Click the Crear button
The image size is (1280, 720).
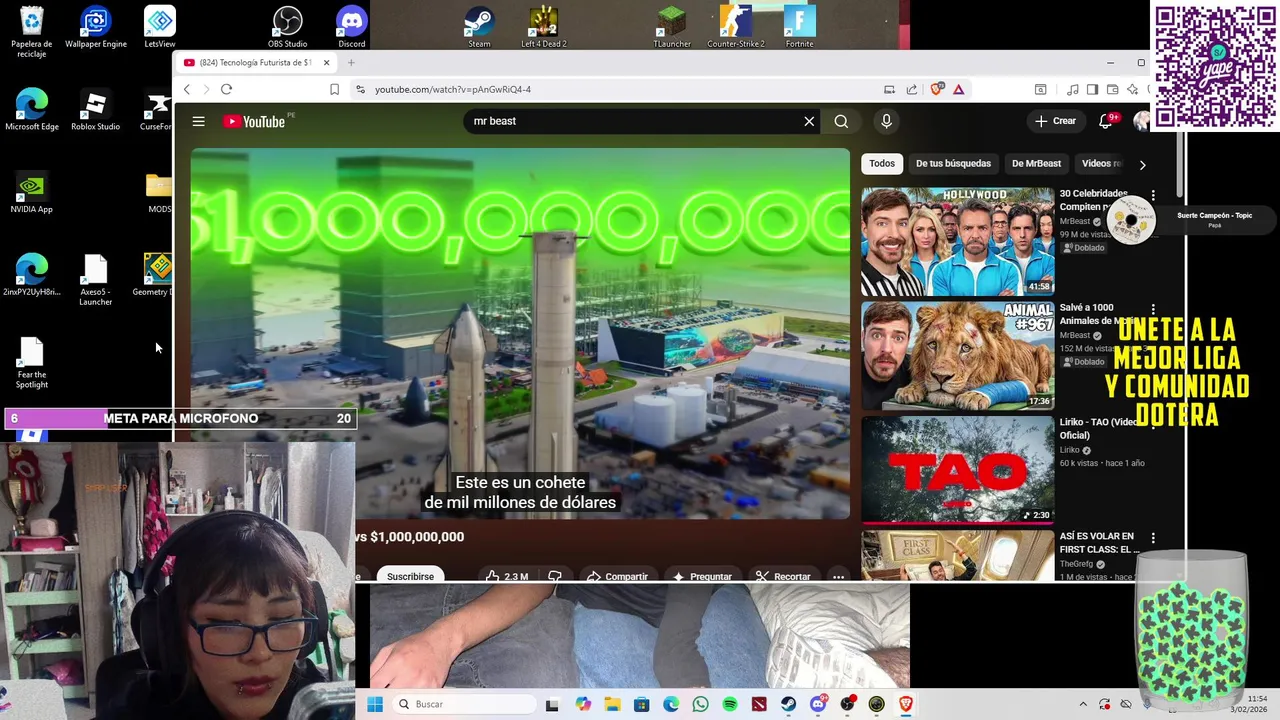click(1056, 121)
